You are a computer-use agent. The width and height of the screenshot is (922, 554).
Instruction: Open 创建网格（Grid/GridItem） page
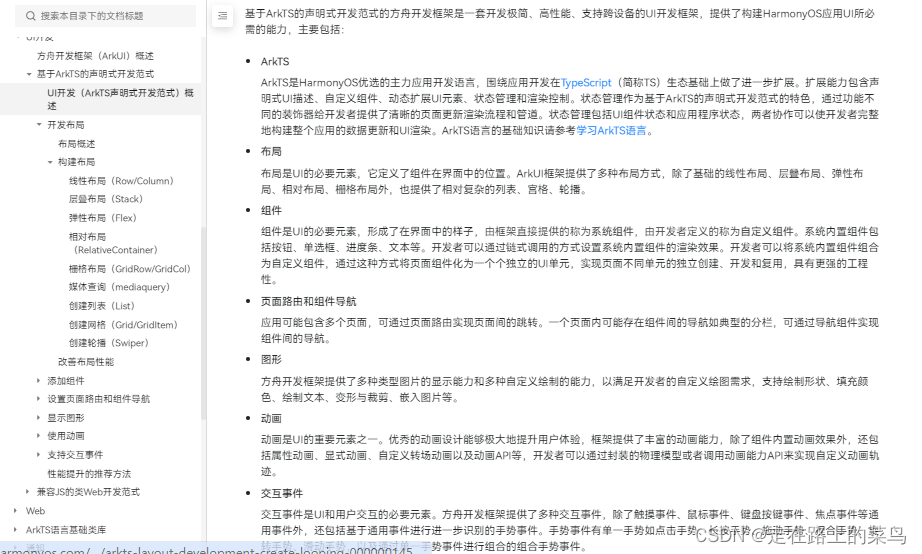pyautogui.click(x=123, y=325)
